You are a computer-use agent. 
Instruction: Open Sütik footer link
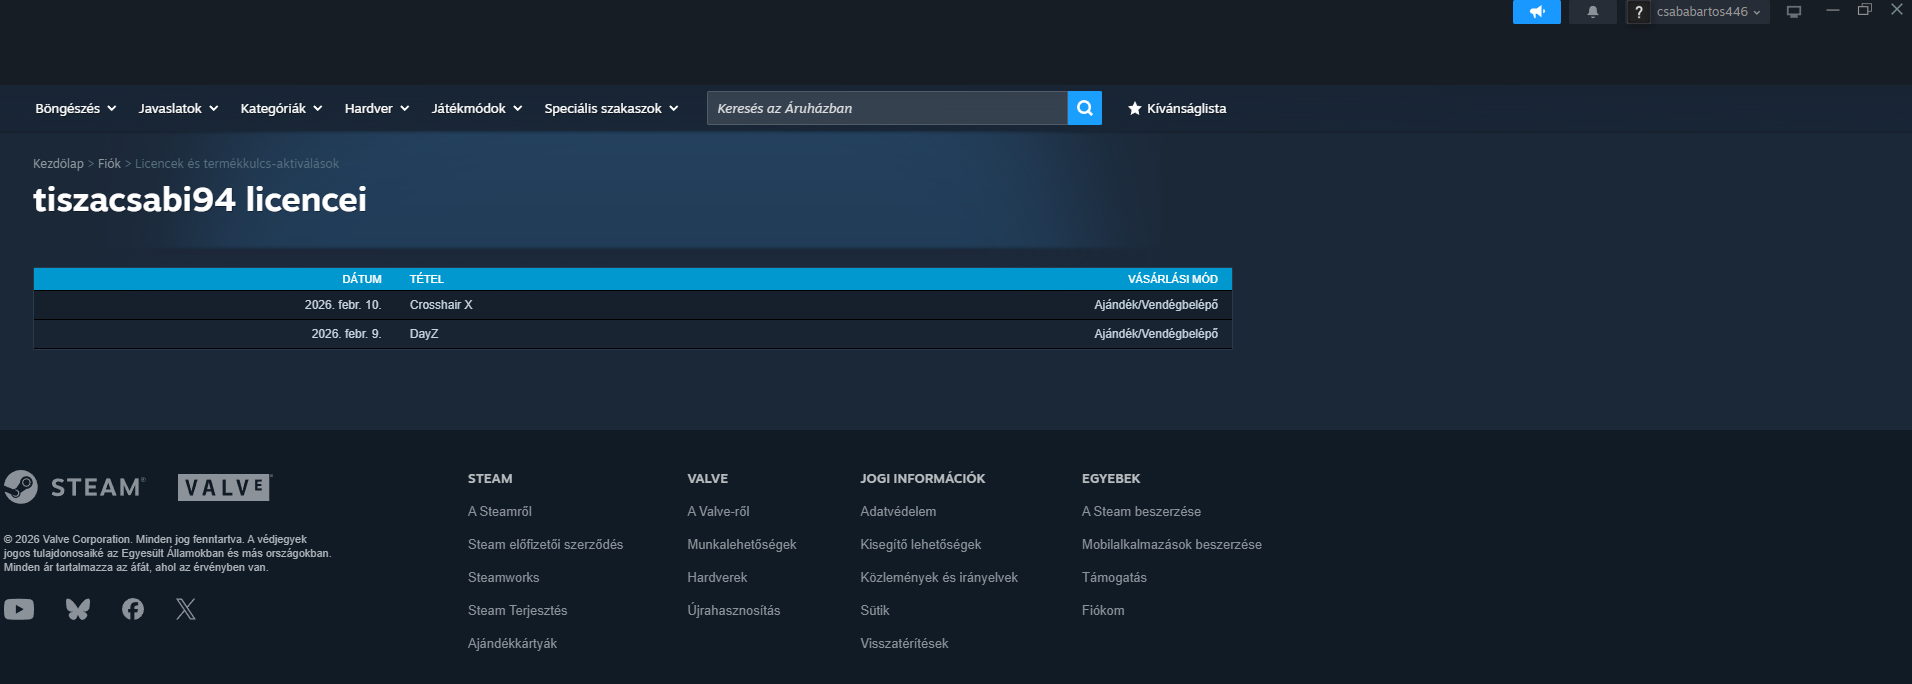click(x=874, y=610)
